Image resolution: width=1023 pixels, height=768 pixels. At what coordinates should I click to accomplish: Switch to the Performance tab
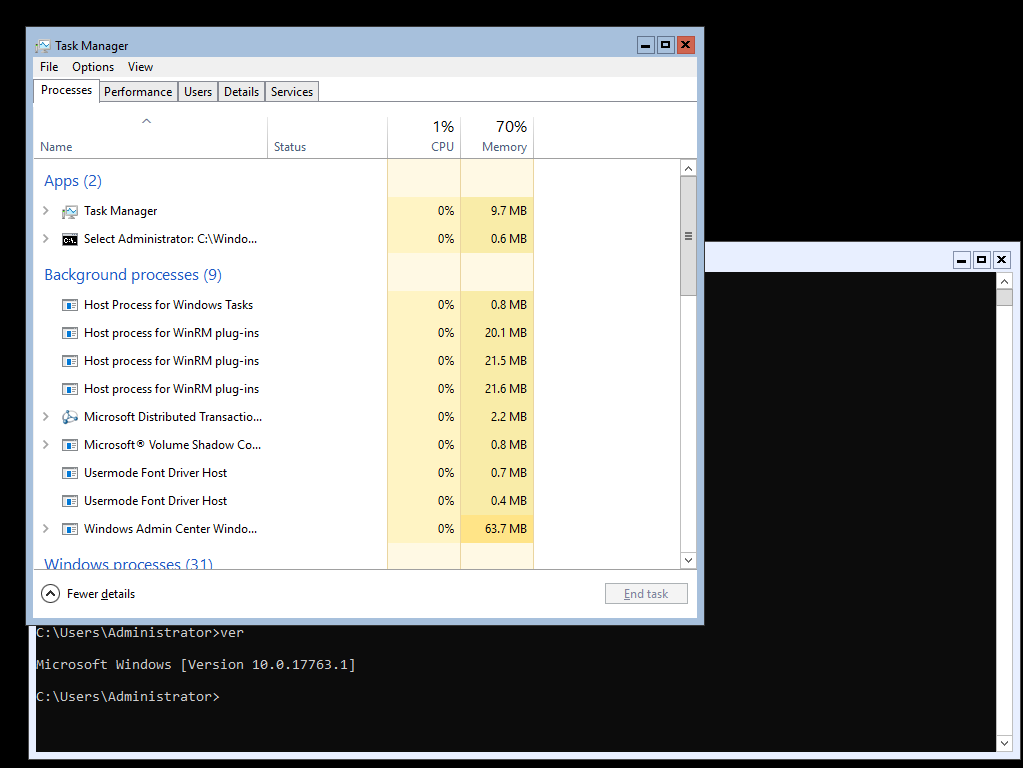point(138,91)
